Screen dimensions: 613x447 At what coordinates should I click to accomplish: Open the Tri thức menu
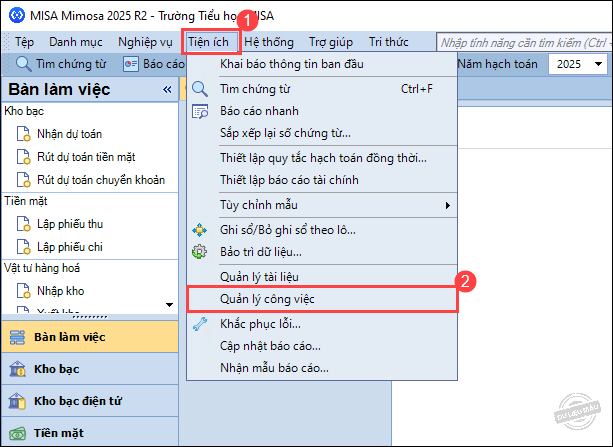tap(389, 42)
